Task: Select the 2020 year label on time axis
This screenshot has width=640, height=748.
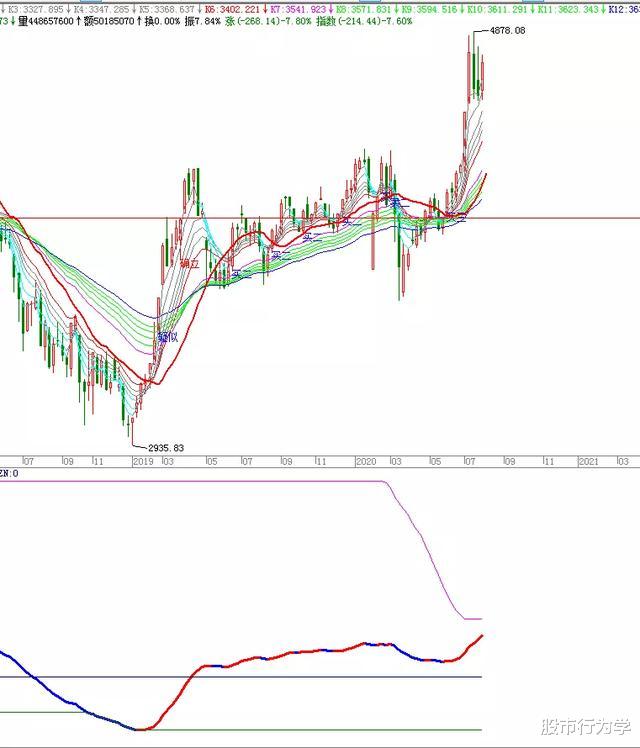Action: (x=366, y=461)
